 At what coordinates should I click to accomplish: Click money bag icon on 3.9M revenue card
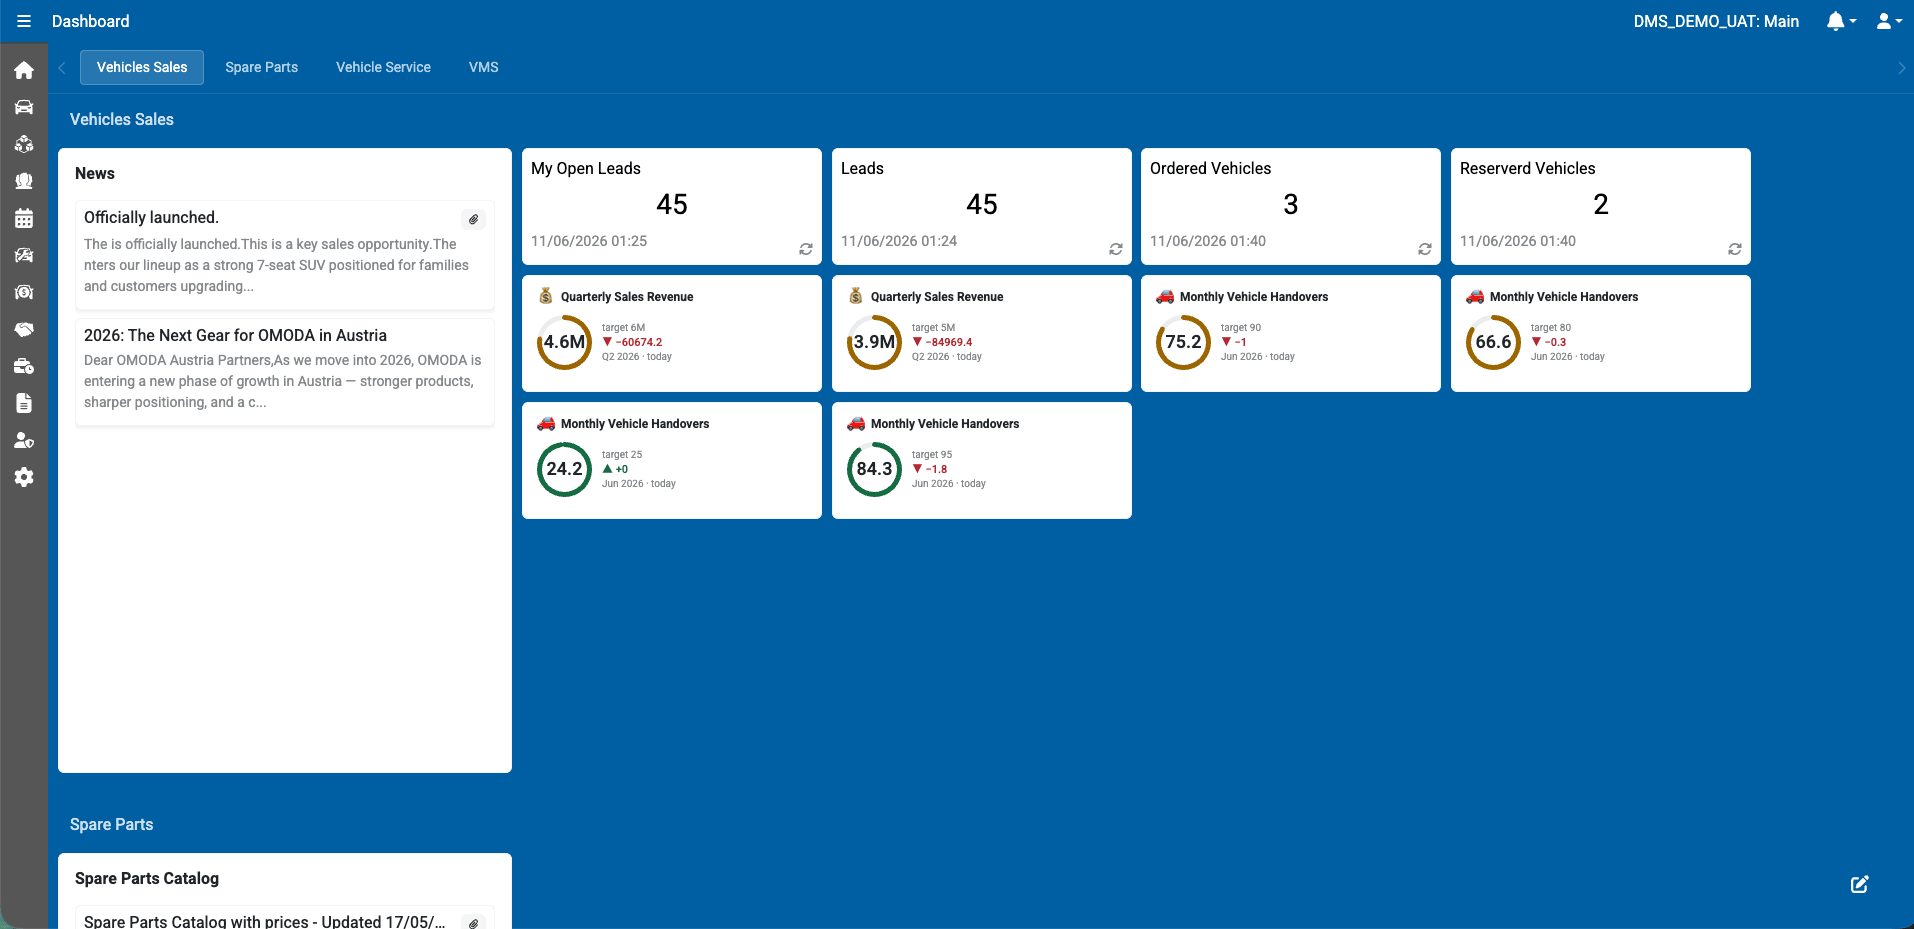(856, 296)
